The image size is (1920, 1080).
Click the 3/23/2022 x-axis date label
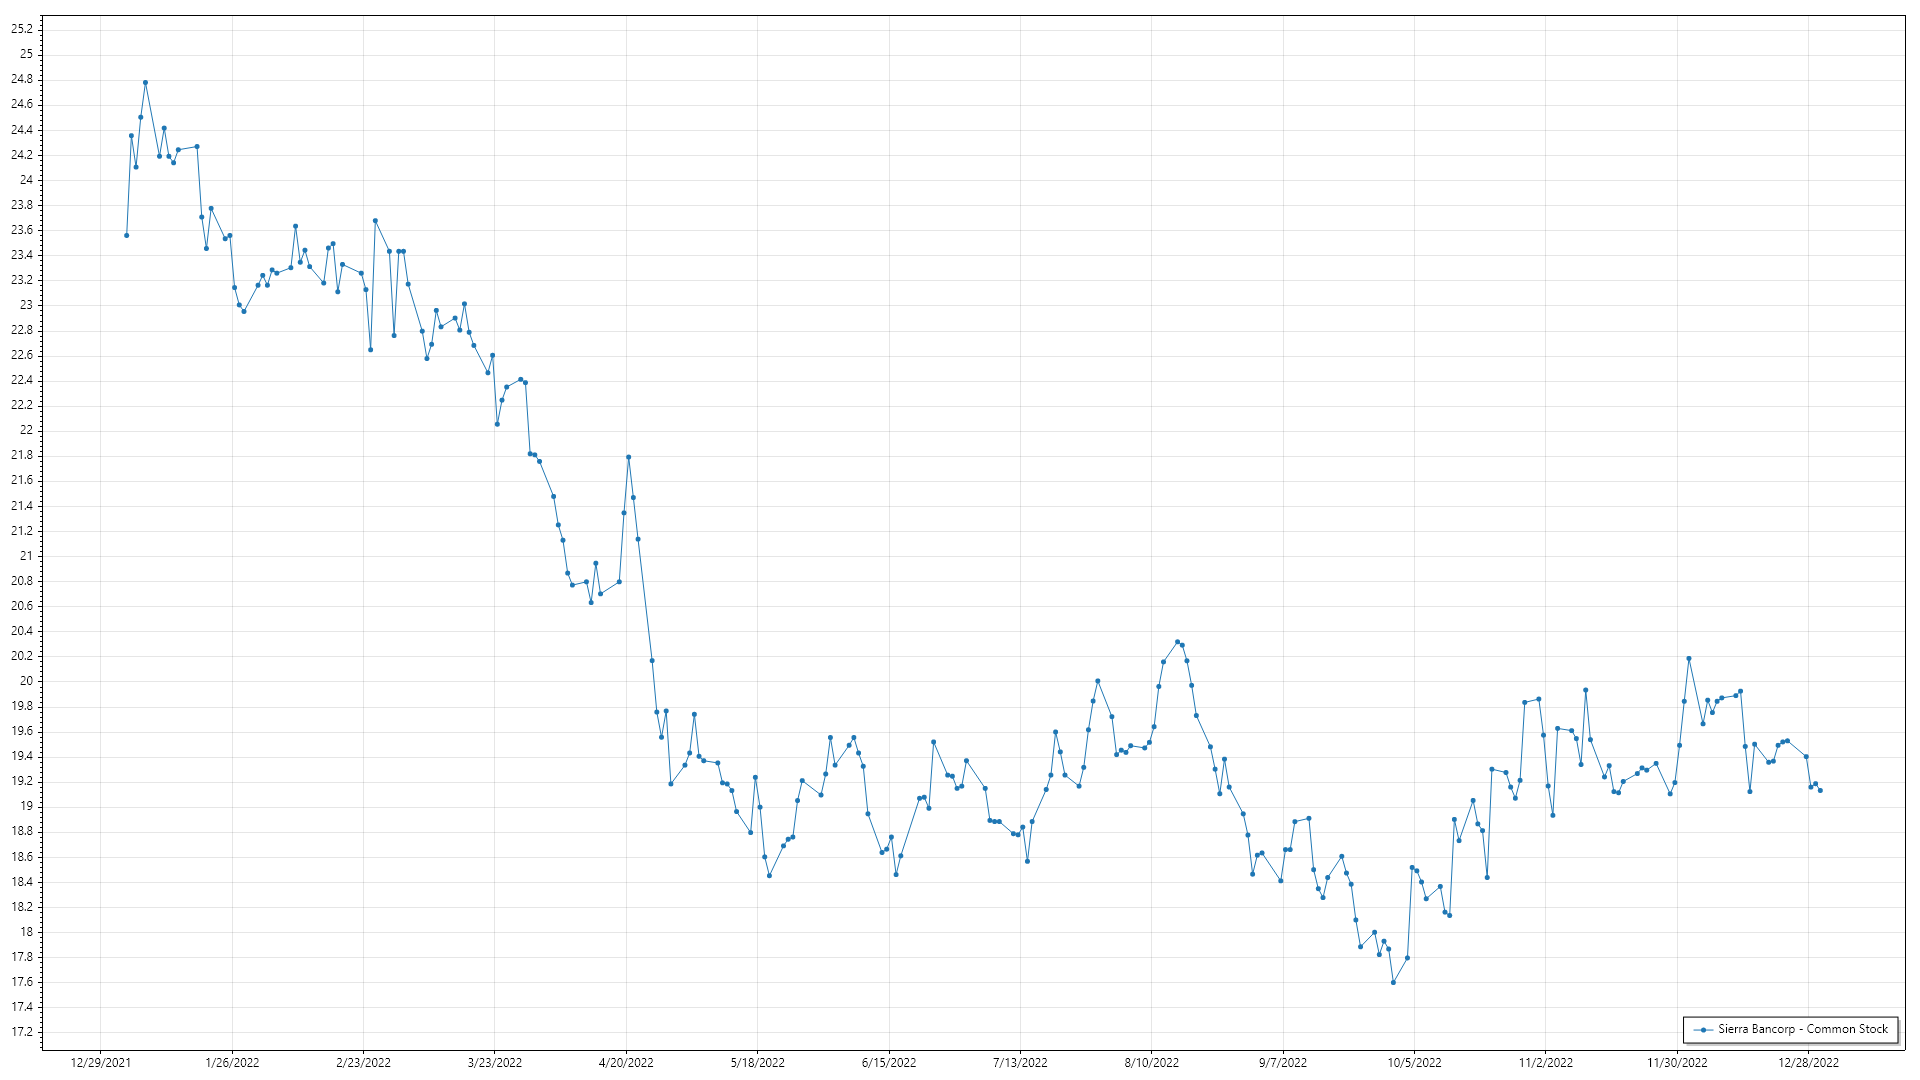(495, 1063)
